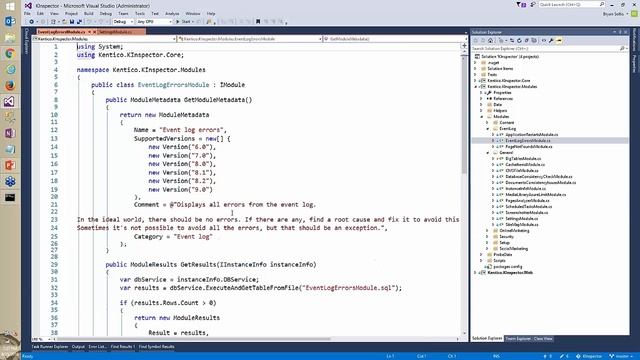The image size is (640, 360).
Task: Select packages.config file
Action: click(x=507, y=267)
